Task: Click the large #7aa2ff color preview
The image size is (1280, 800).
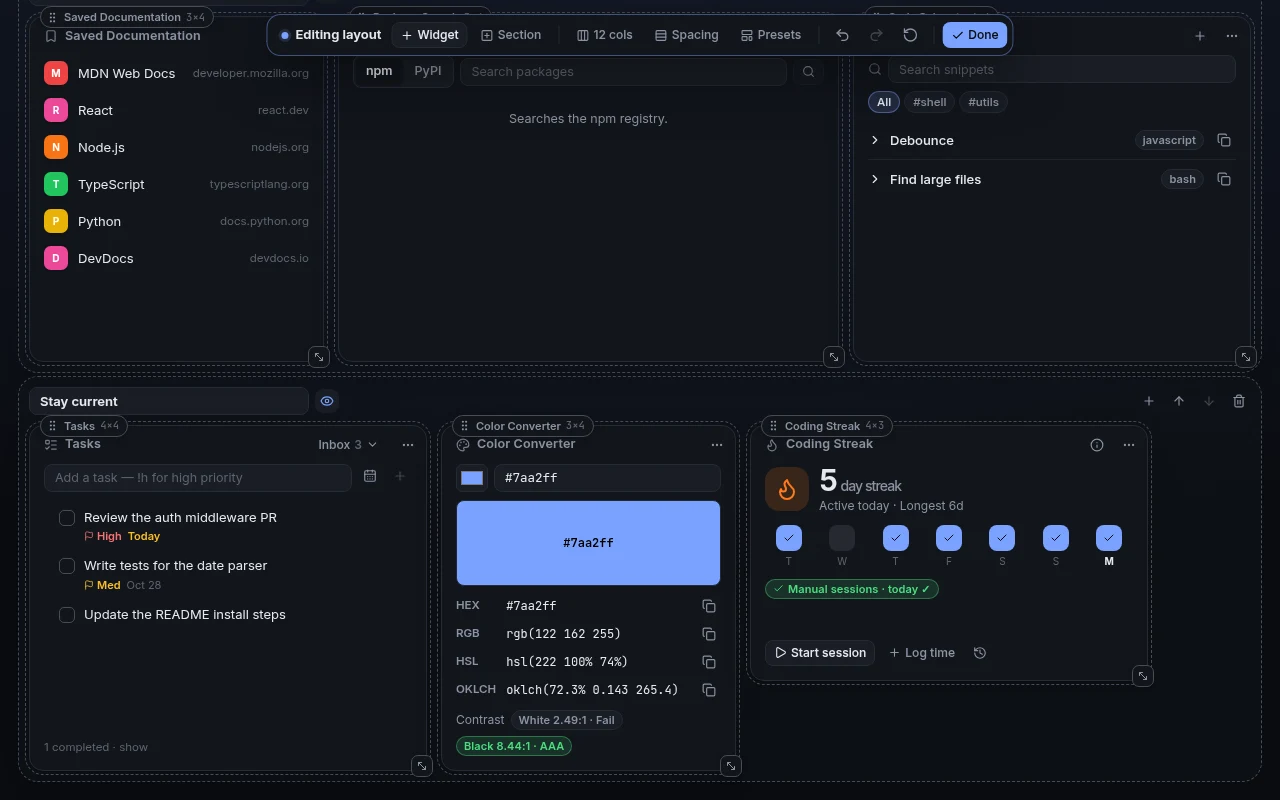Action: [588, 543]
